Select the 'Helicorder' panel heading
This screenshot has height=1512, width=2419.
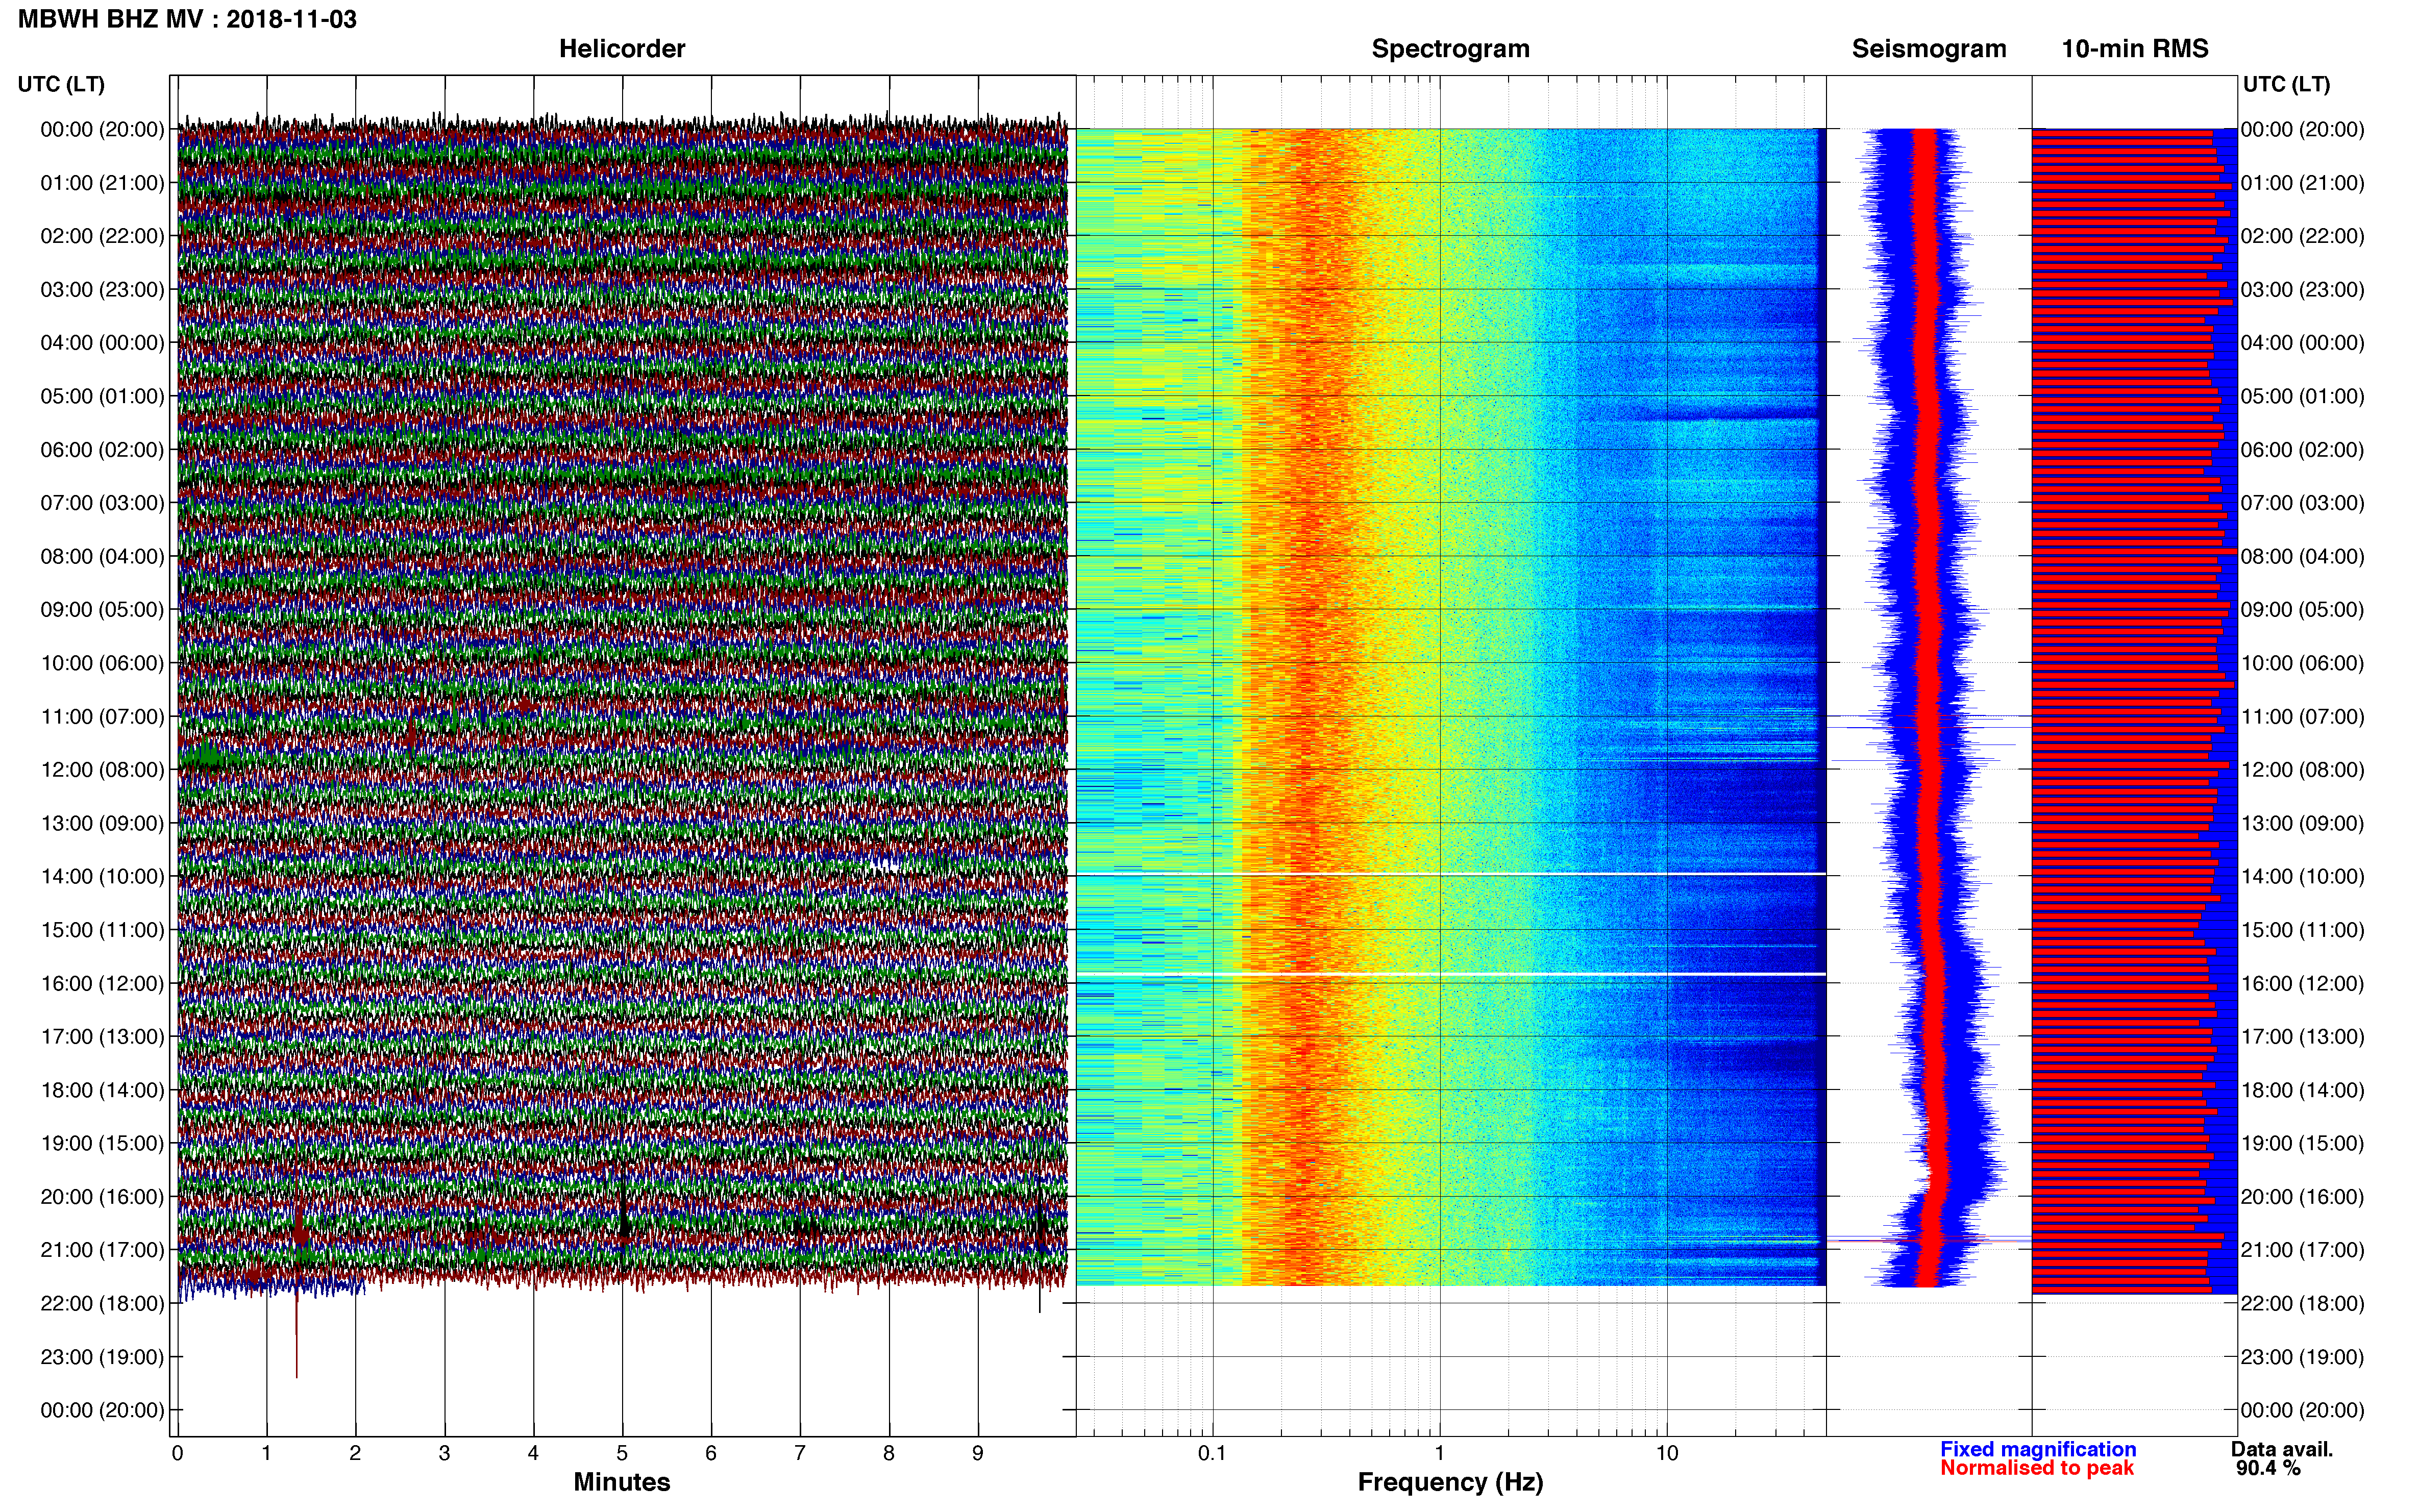point(622,49)
